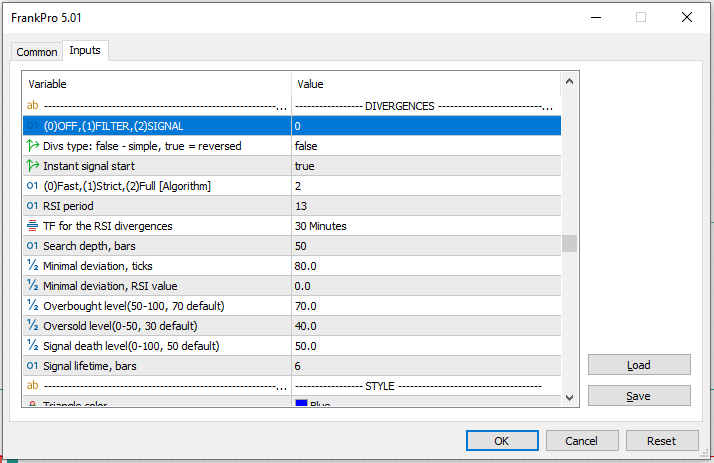Open the 30 Minutes timeframe dropdown value
The image size is (714, 463).
(x=425, y=226)
